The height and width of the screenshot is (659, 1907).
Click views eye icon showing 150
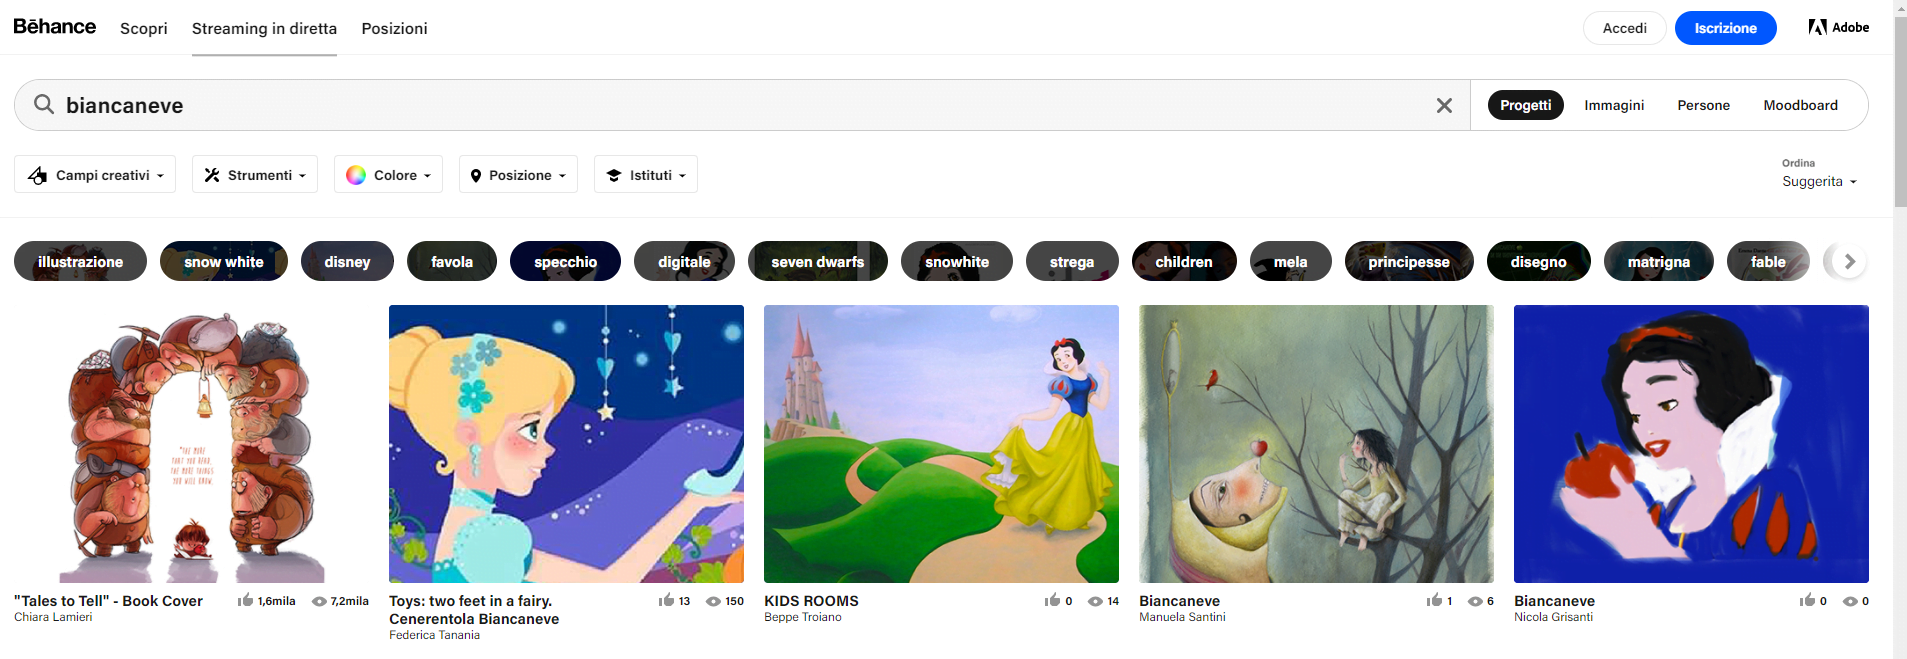click(x=714, y=601)
